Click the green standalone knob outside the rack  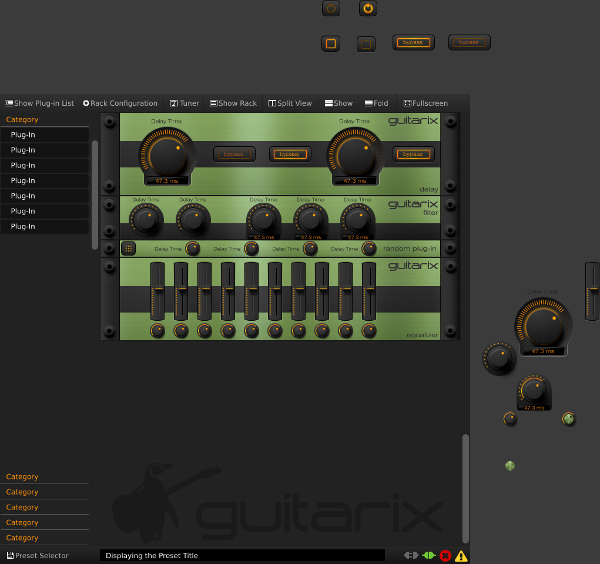569,419
